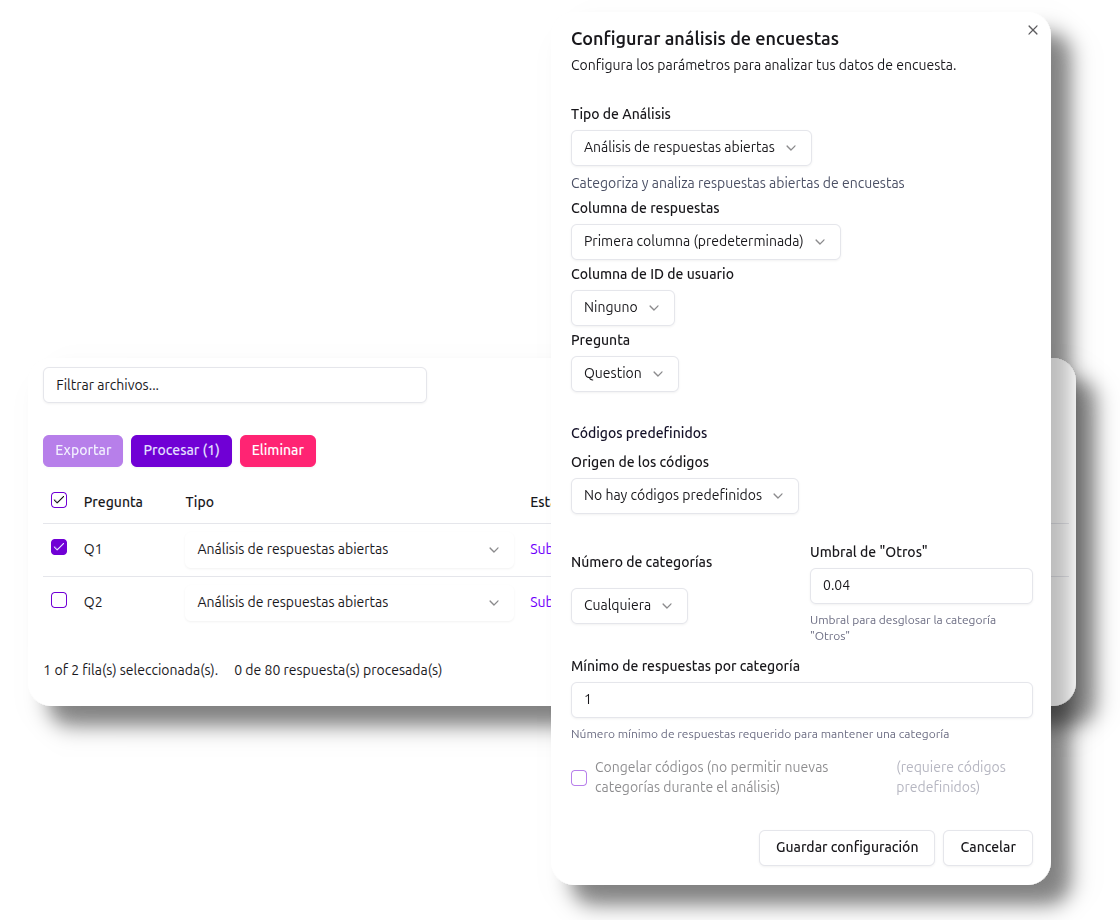
Task: Click the Filtrar archivos search field
Action: pyautogui.click(x=234, y=385)
